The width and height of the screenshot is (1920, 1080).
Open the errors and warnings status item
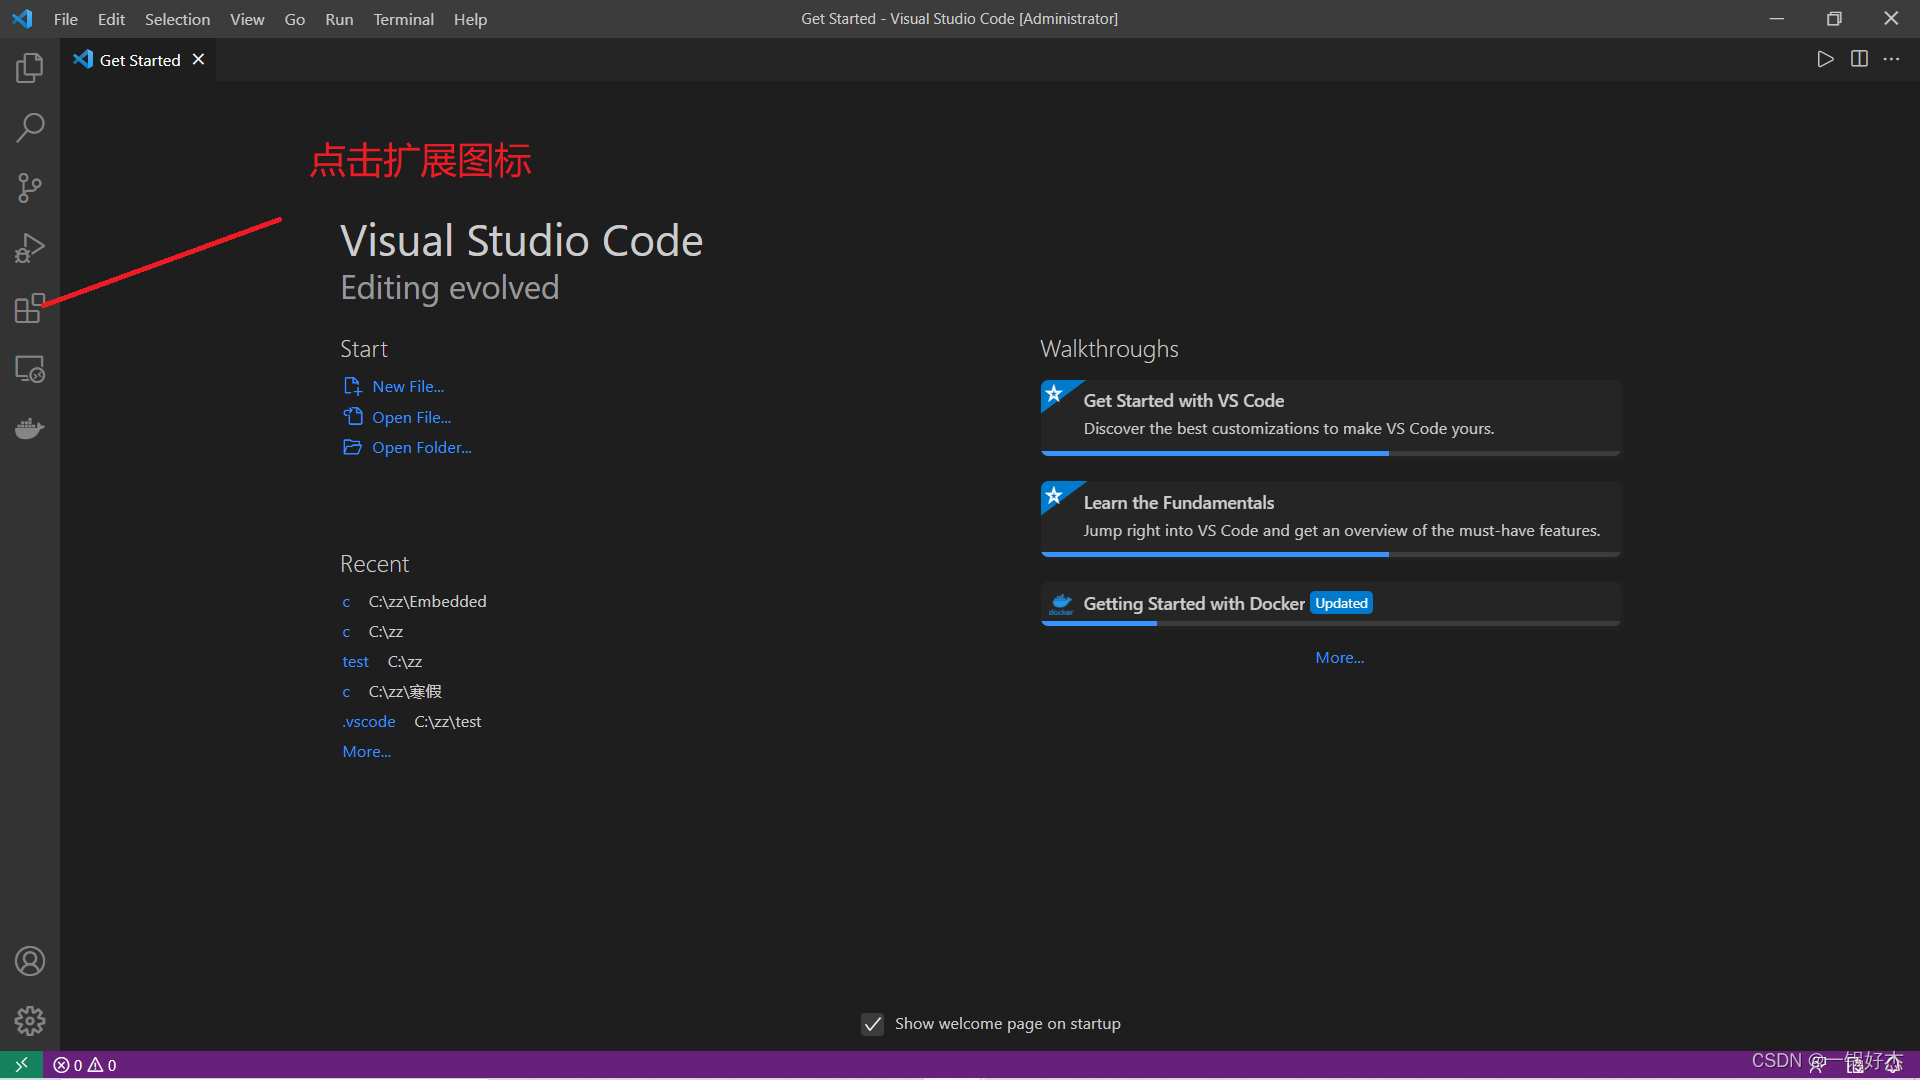(85, 1065)
